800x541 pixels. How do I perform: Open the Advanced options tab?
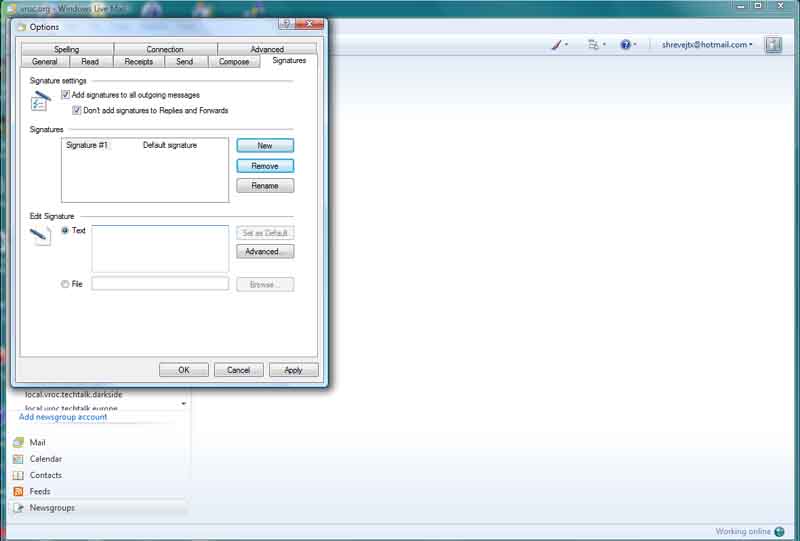coord(267,49)
